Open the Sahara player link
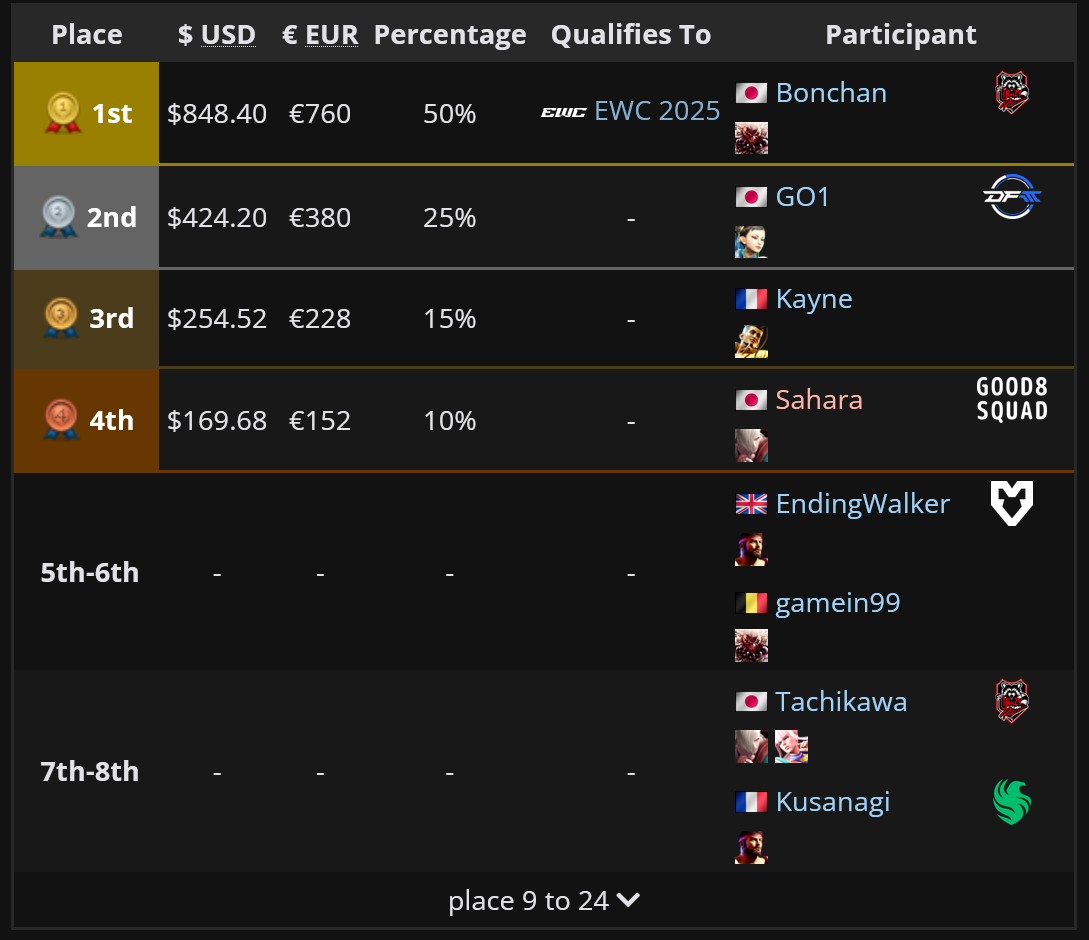Screen dimensions: 1089x940 [819, 400]
